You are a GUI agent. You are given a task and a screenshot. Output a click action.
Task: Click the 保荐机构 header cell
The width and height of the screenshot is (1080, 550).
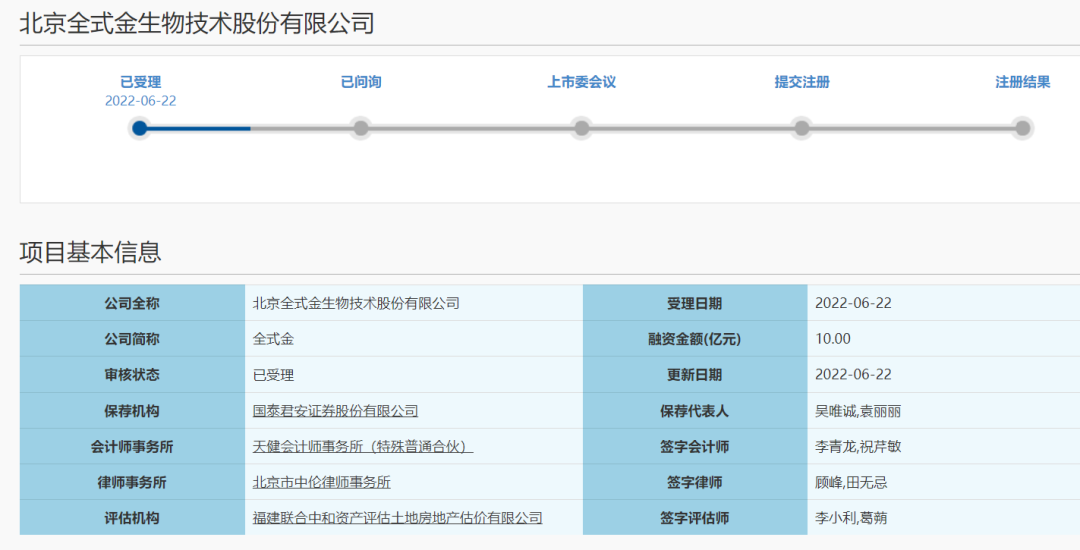click(x=132, y=411)
